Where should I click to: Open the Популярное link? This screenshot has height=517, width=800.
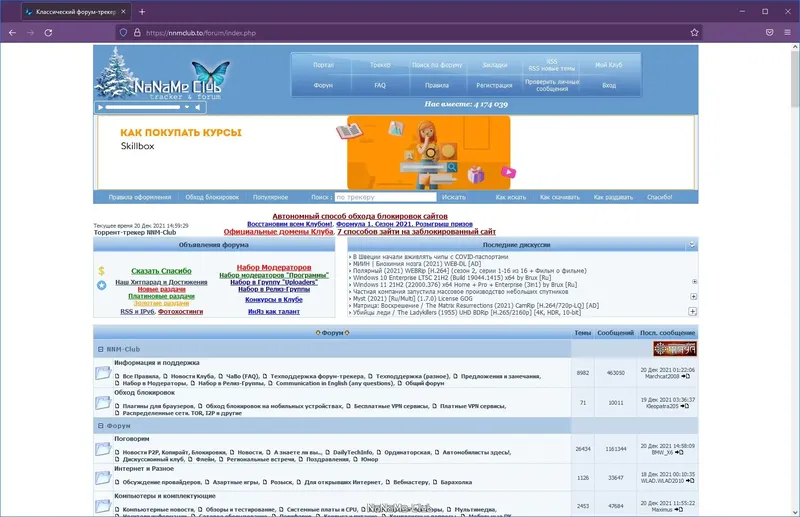(270, 197)
